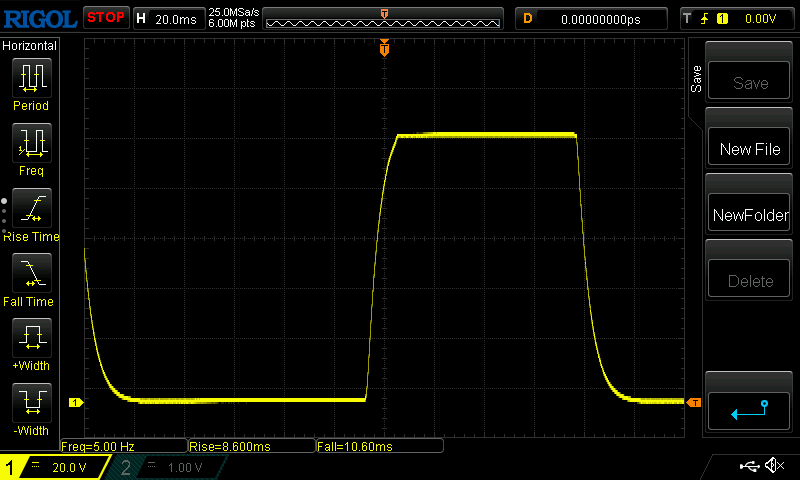
Task: Click the Save button
Action: pos(748,81)
